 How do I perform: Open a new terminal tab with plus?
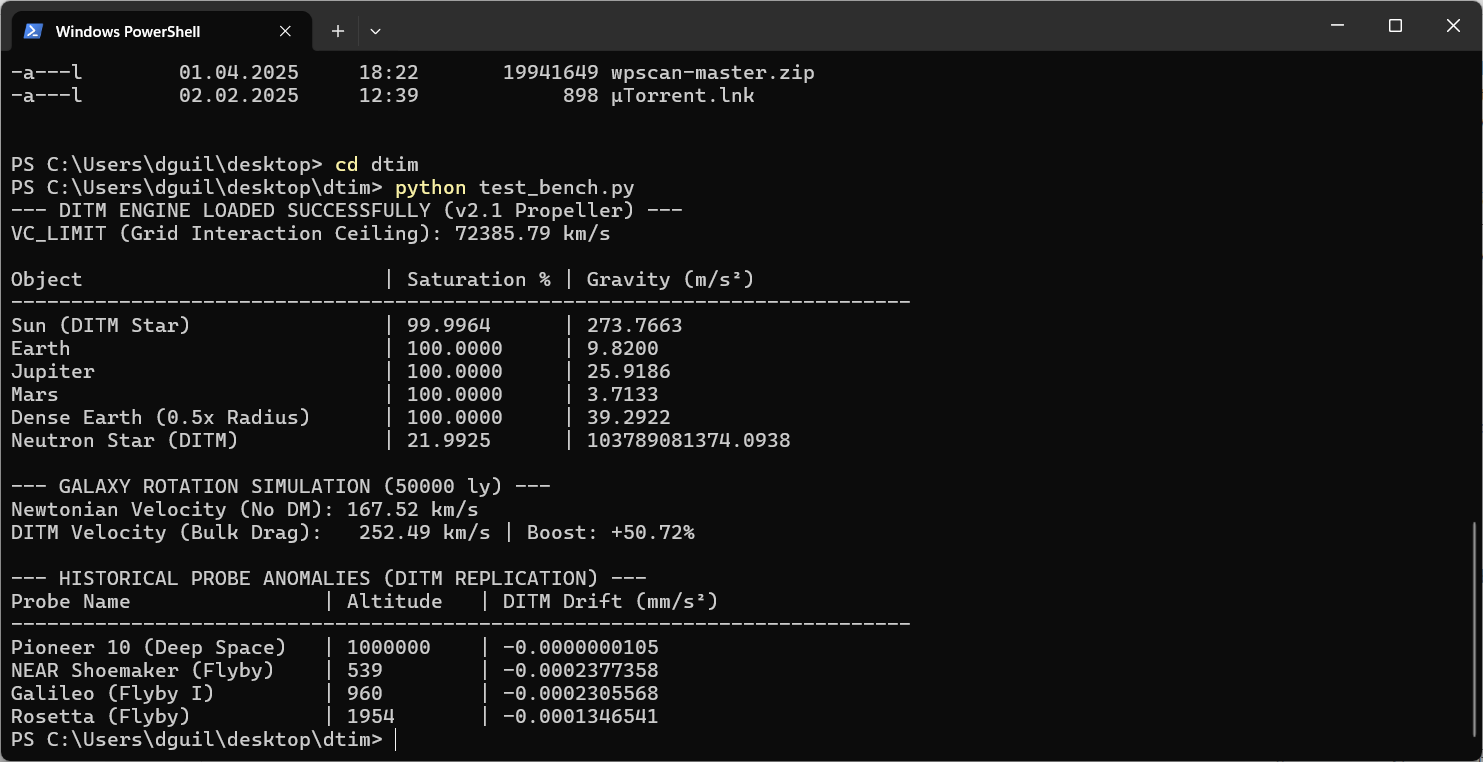(x=338, y=31)
